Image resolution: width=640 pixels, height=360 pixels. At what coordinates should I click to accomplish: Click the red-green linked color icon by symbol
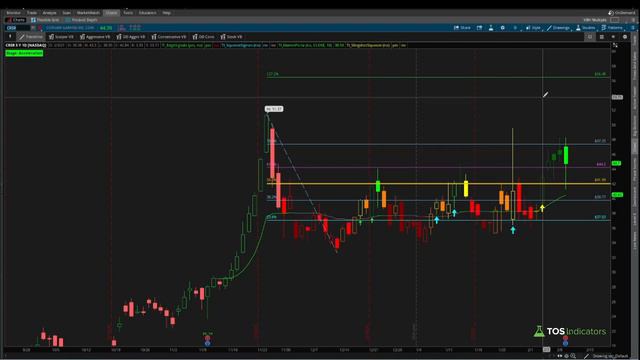[x=40, y=28]
